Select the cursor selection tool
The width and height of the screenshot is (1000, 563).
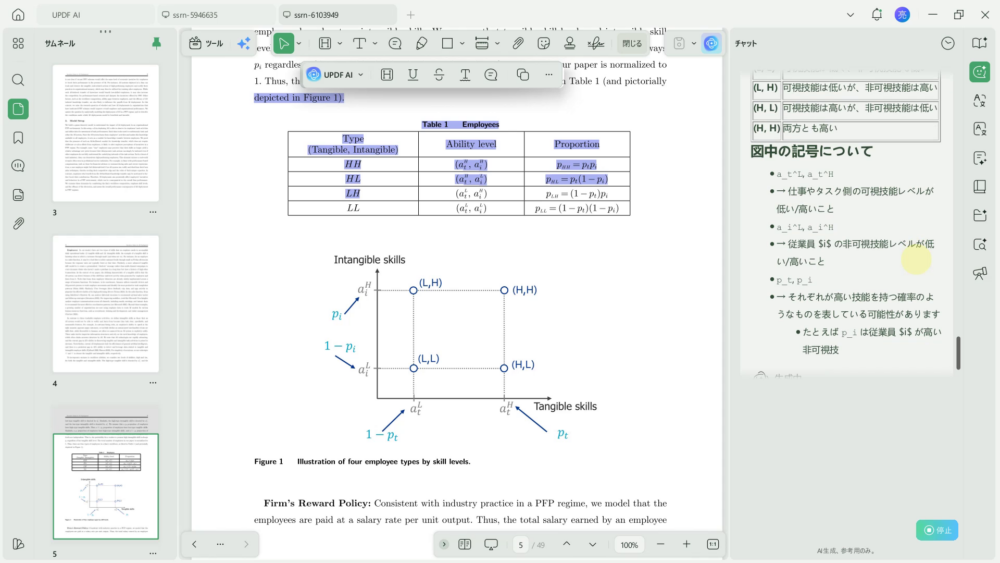(x=283, y=43)
